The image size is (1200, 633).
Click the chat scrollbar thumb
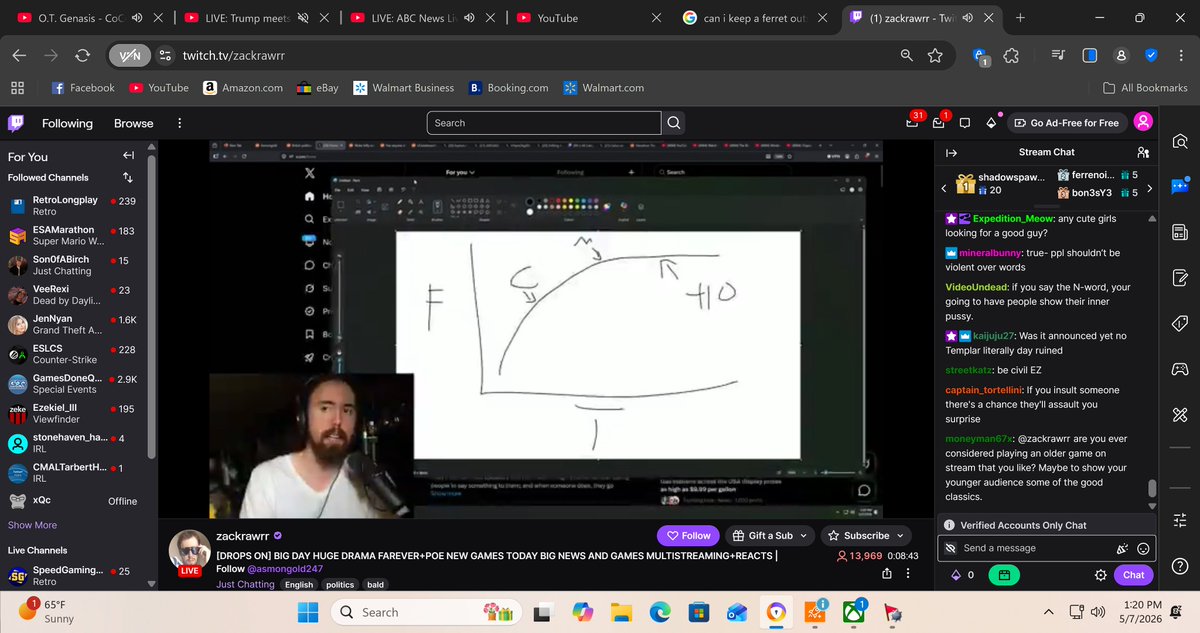[1151, 488]
